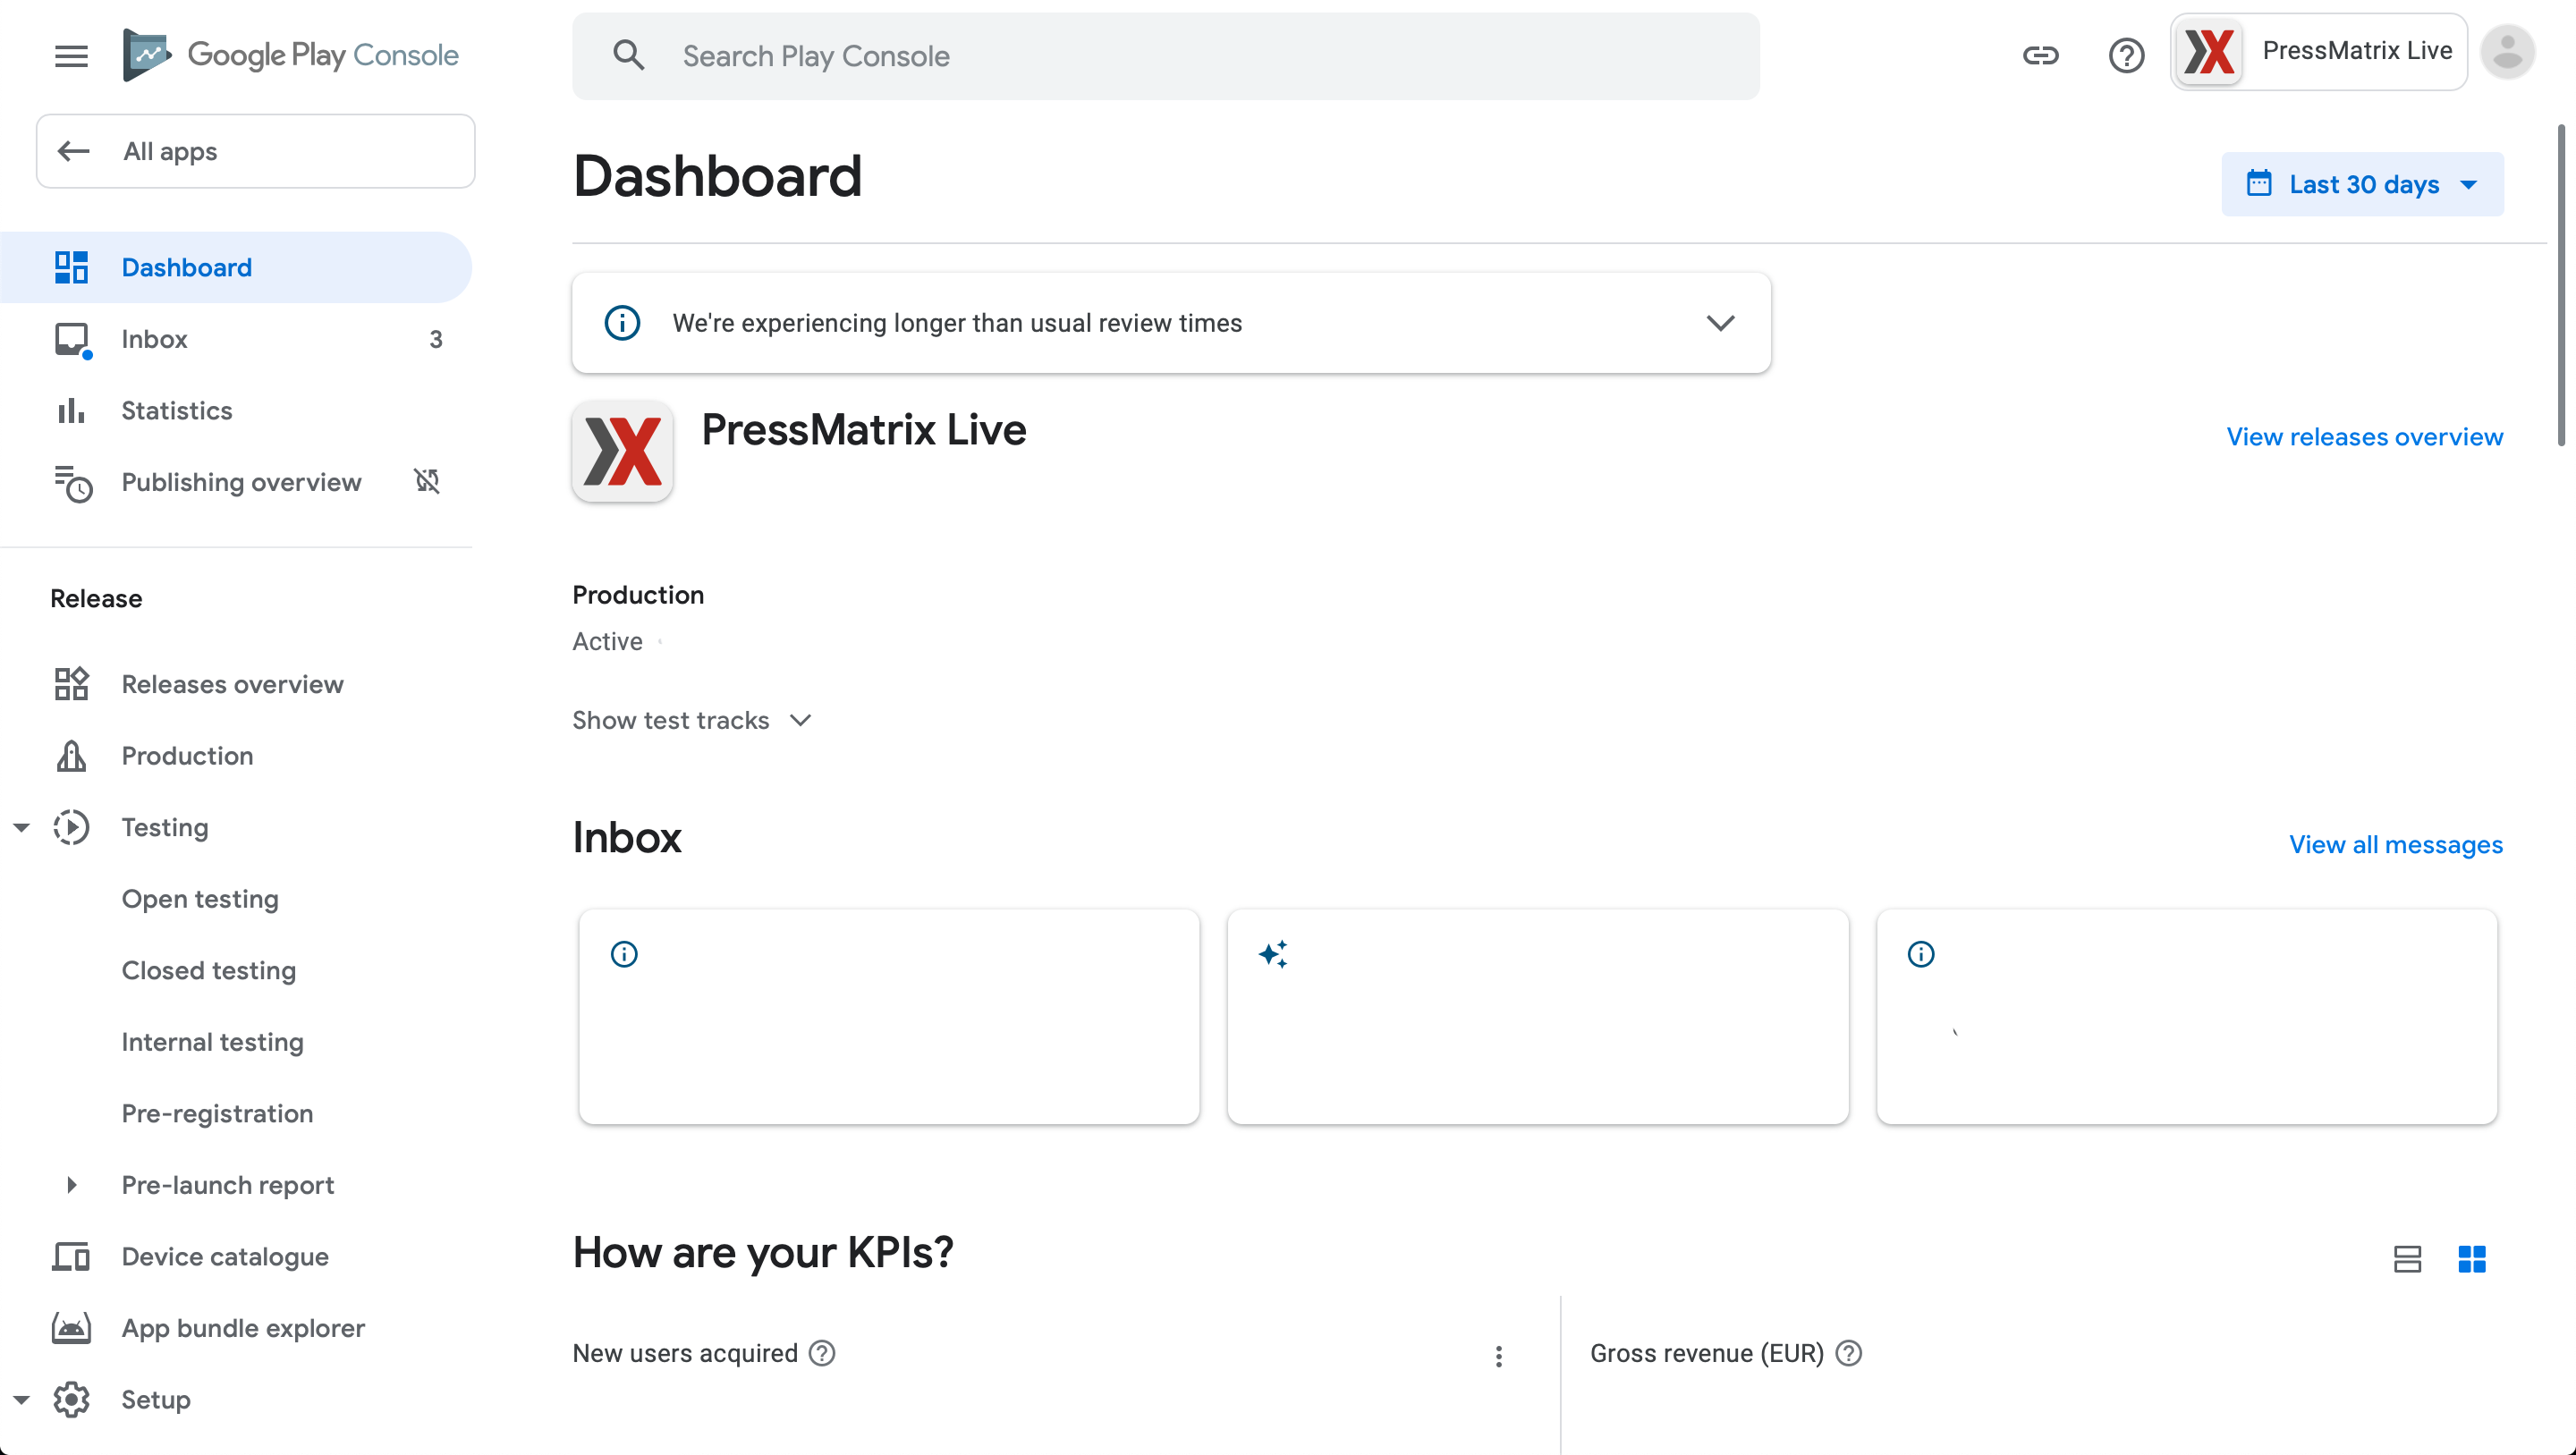Screen dimensions: 2576x1455
Task: Click the back arrow beside All apps
Action: (73, 151)
